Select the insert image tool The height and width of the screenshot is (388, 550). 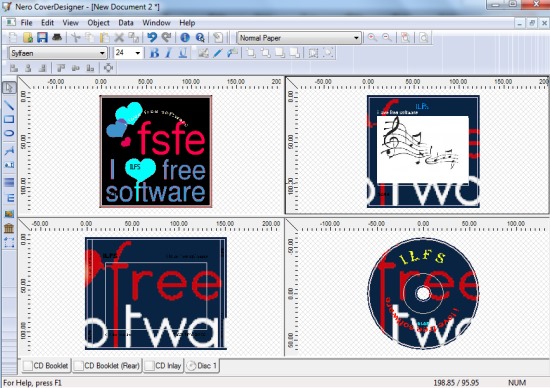[x=9, y=214]
